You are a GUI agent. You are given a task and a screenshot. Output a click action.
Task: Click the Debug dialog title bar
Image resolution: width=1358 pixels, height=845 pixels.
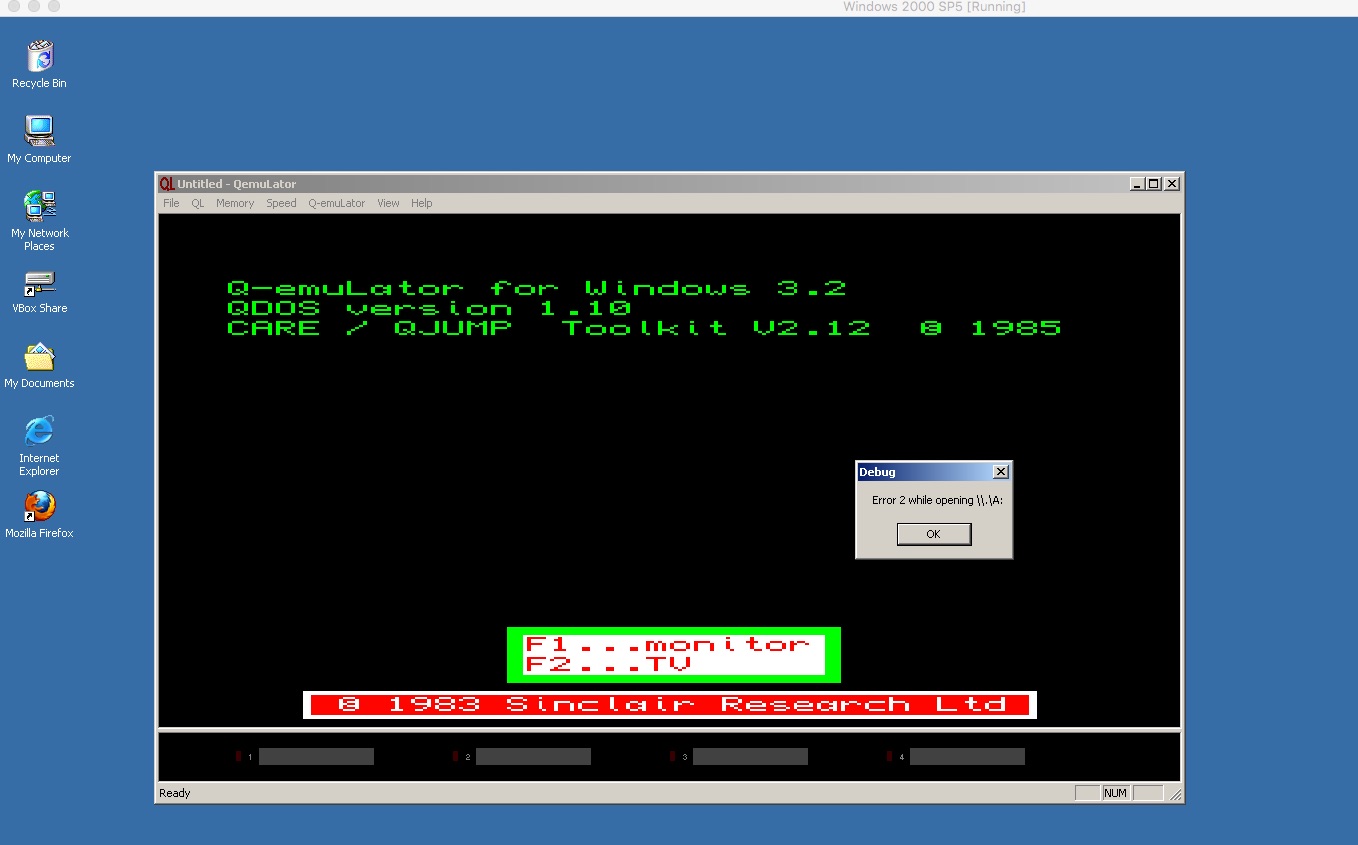coord(934,472)
